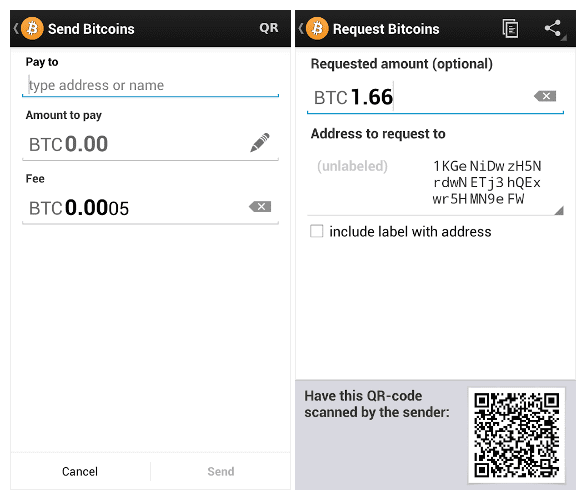
Task: Open the share icon in Request Bitcoins
Action: tap(553, 28)
